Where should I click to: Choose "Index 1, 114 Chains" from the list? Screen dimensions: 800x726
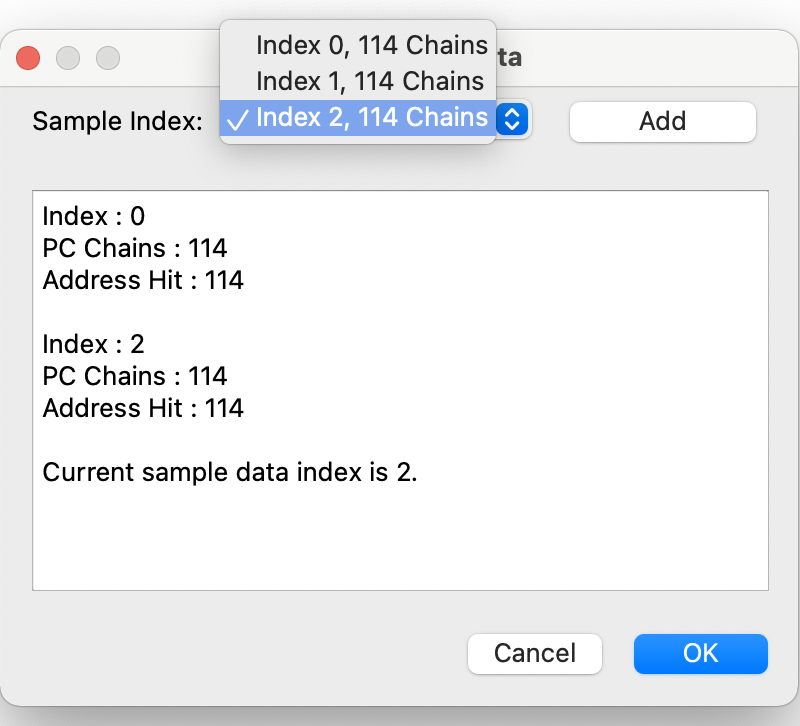(370, 81)
